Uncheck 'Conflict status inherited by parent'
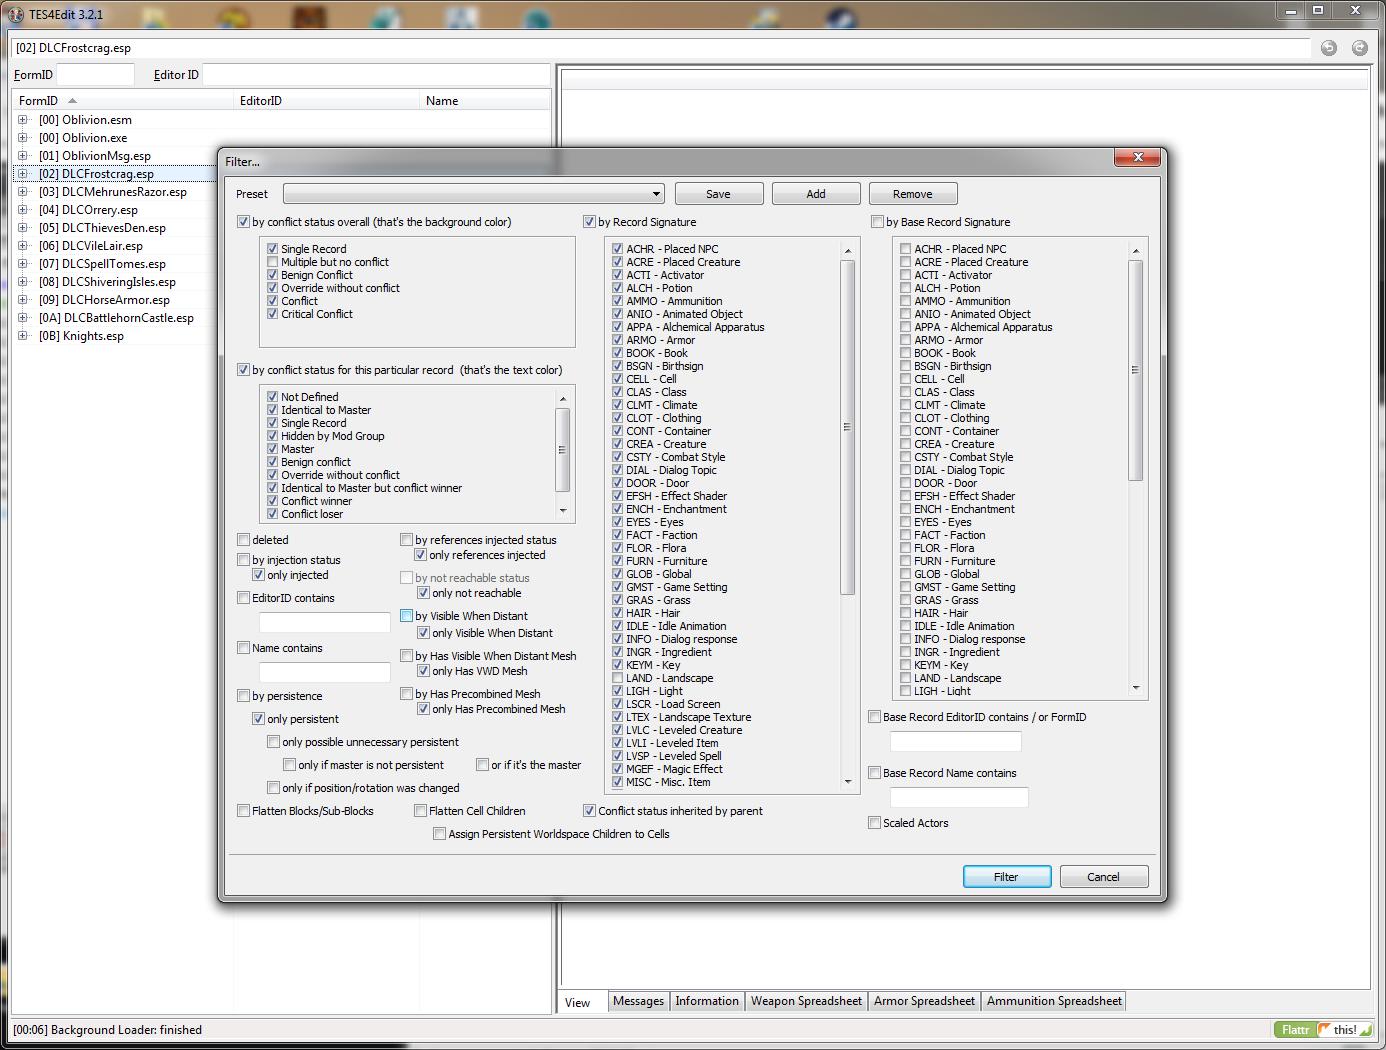1386x1050 pixels. click(x=590, y=811)
